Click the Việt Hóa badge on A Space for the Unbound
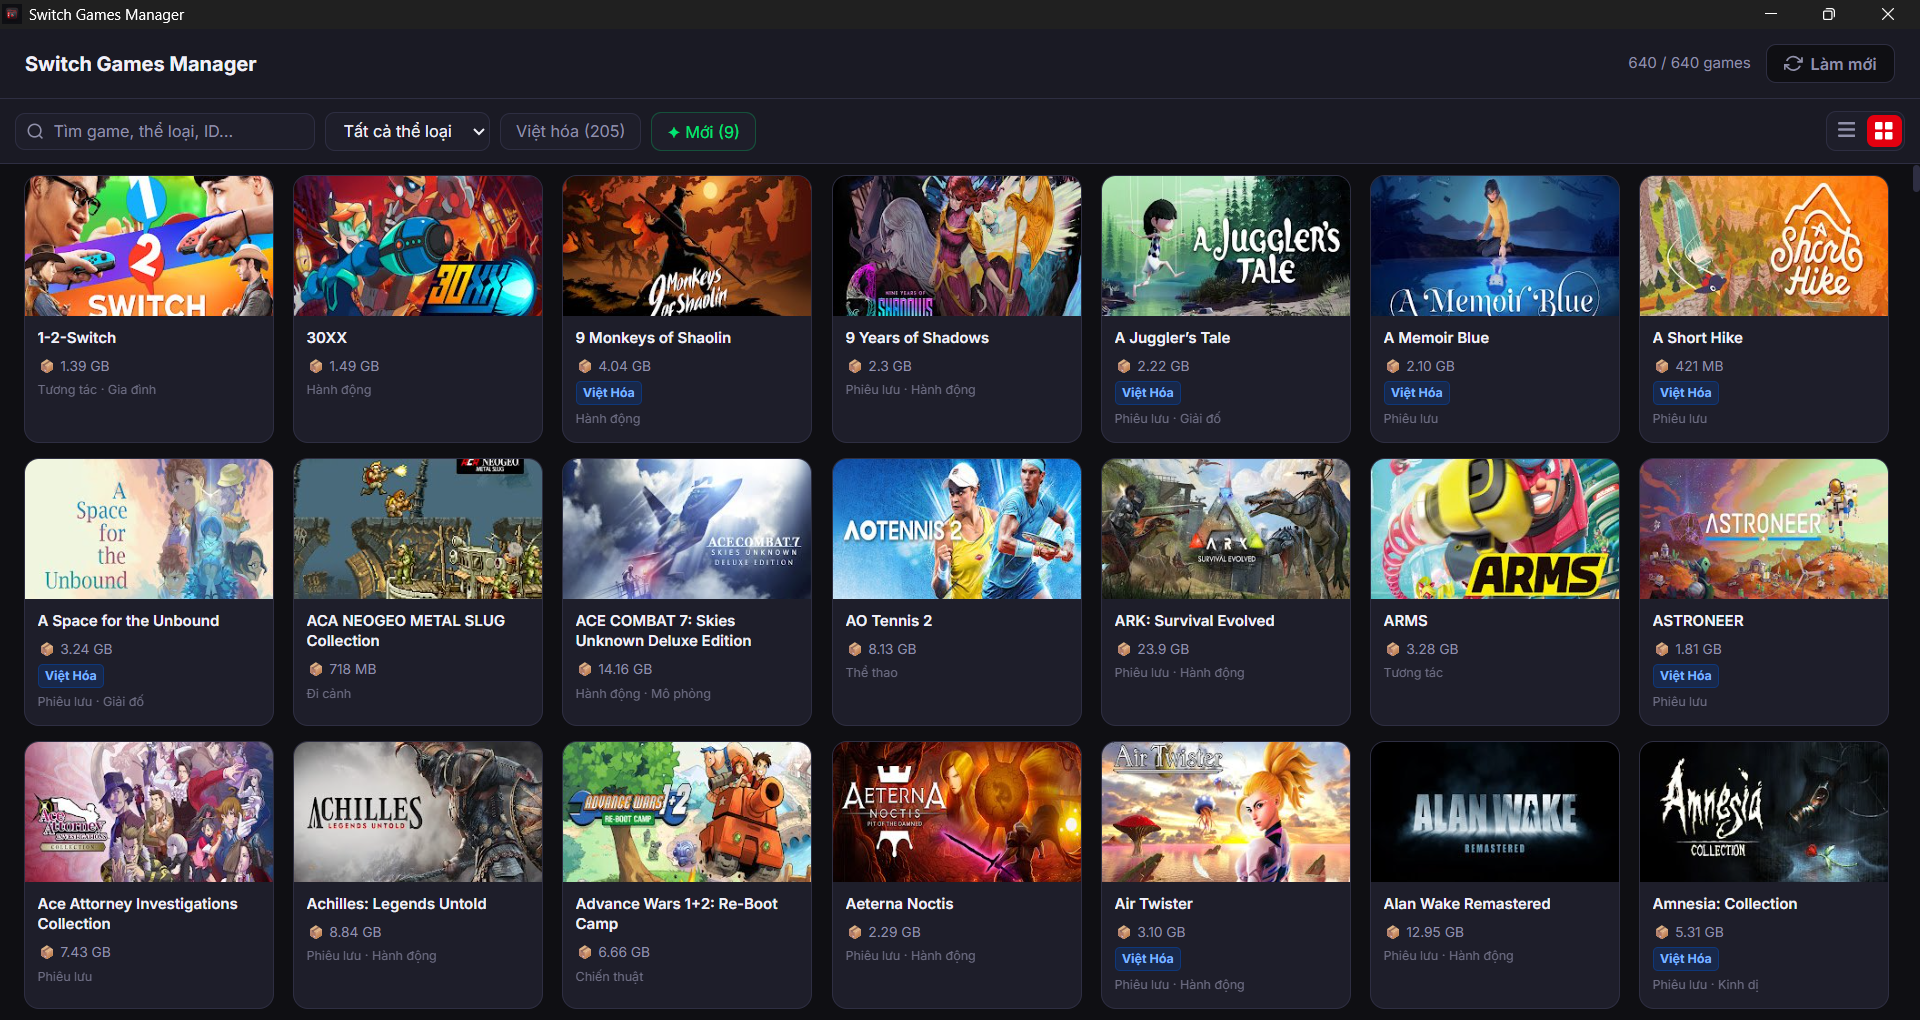 70,676
